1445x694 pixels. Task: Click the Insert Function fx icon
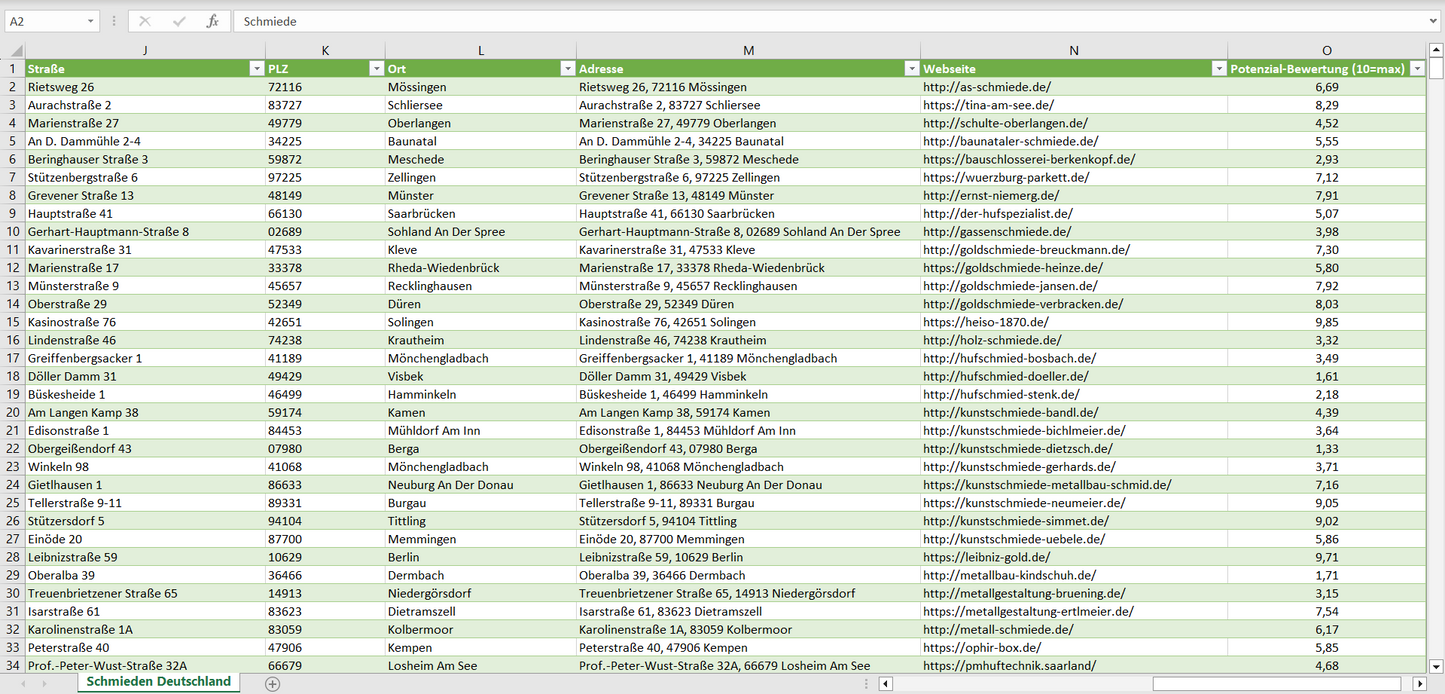212,21
